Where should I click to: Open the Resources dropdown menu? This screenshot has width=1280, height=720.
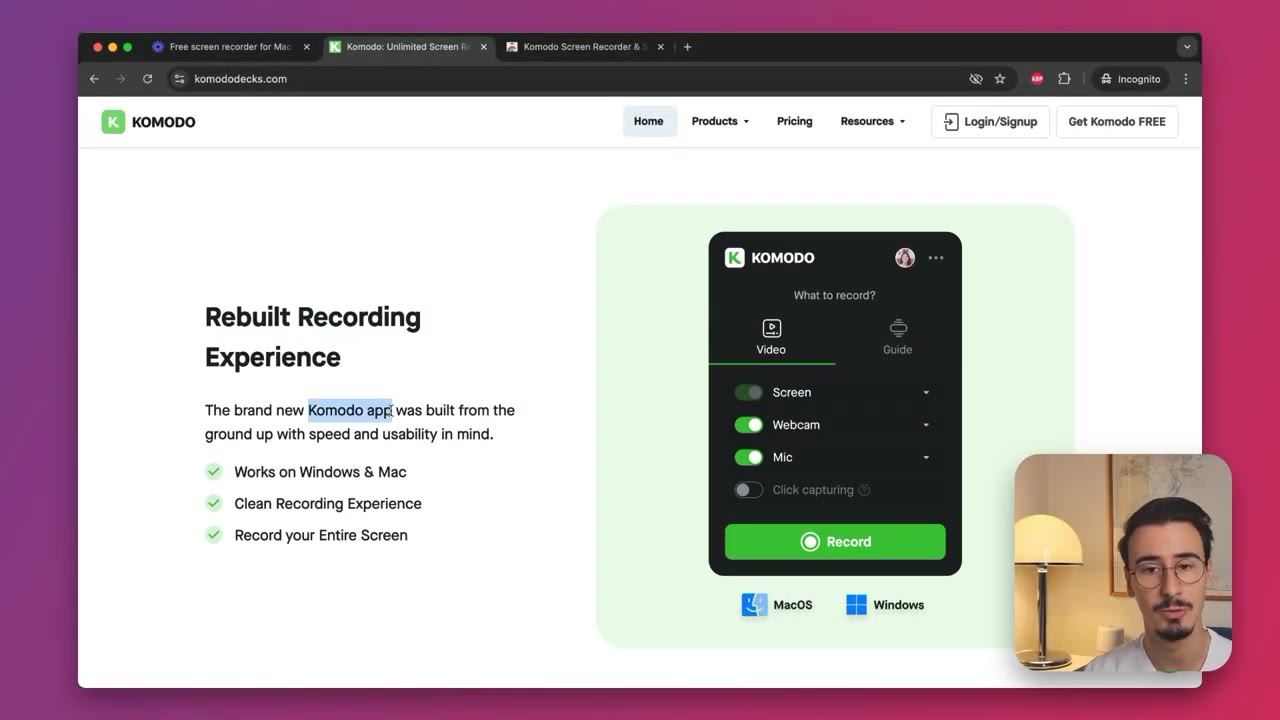pos(873,121)
